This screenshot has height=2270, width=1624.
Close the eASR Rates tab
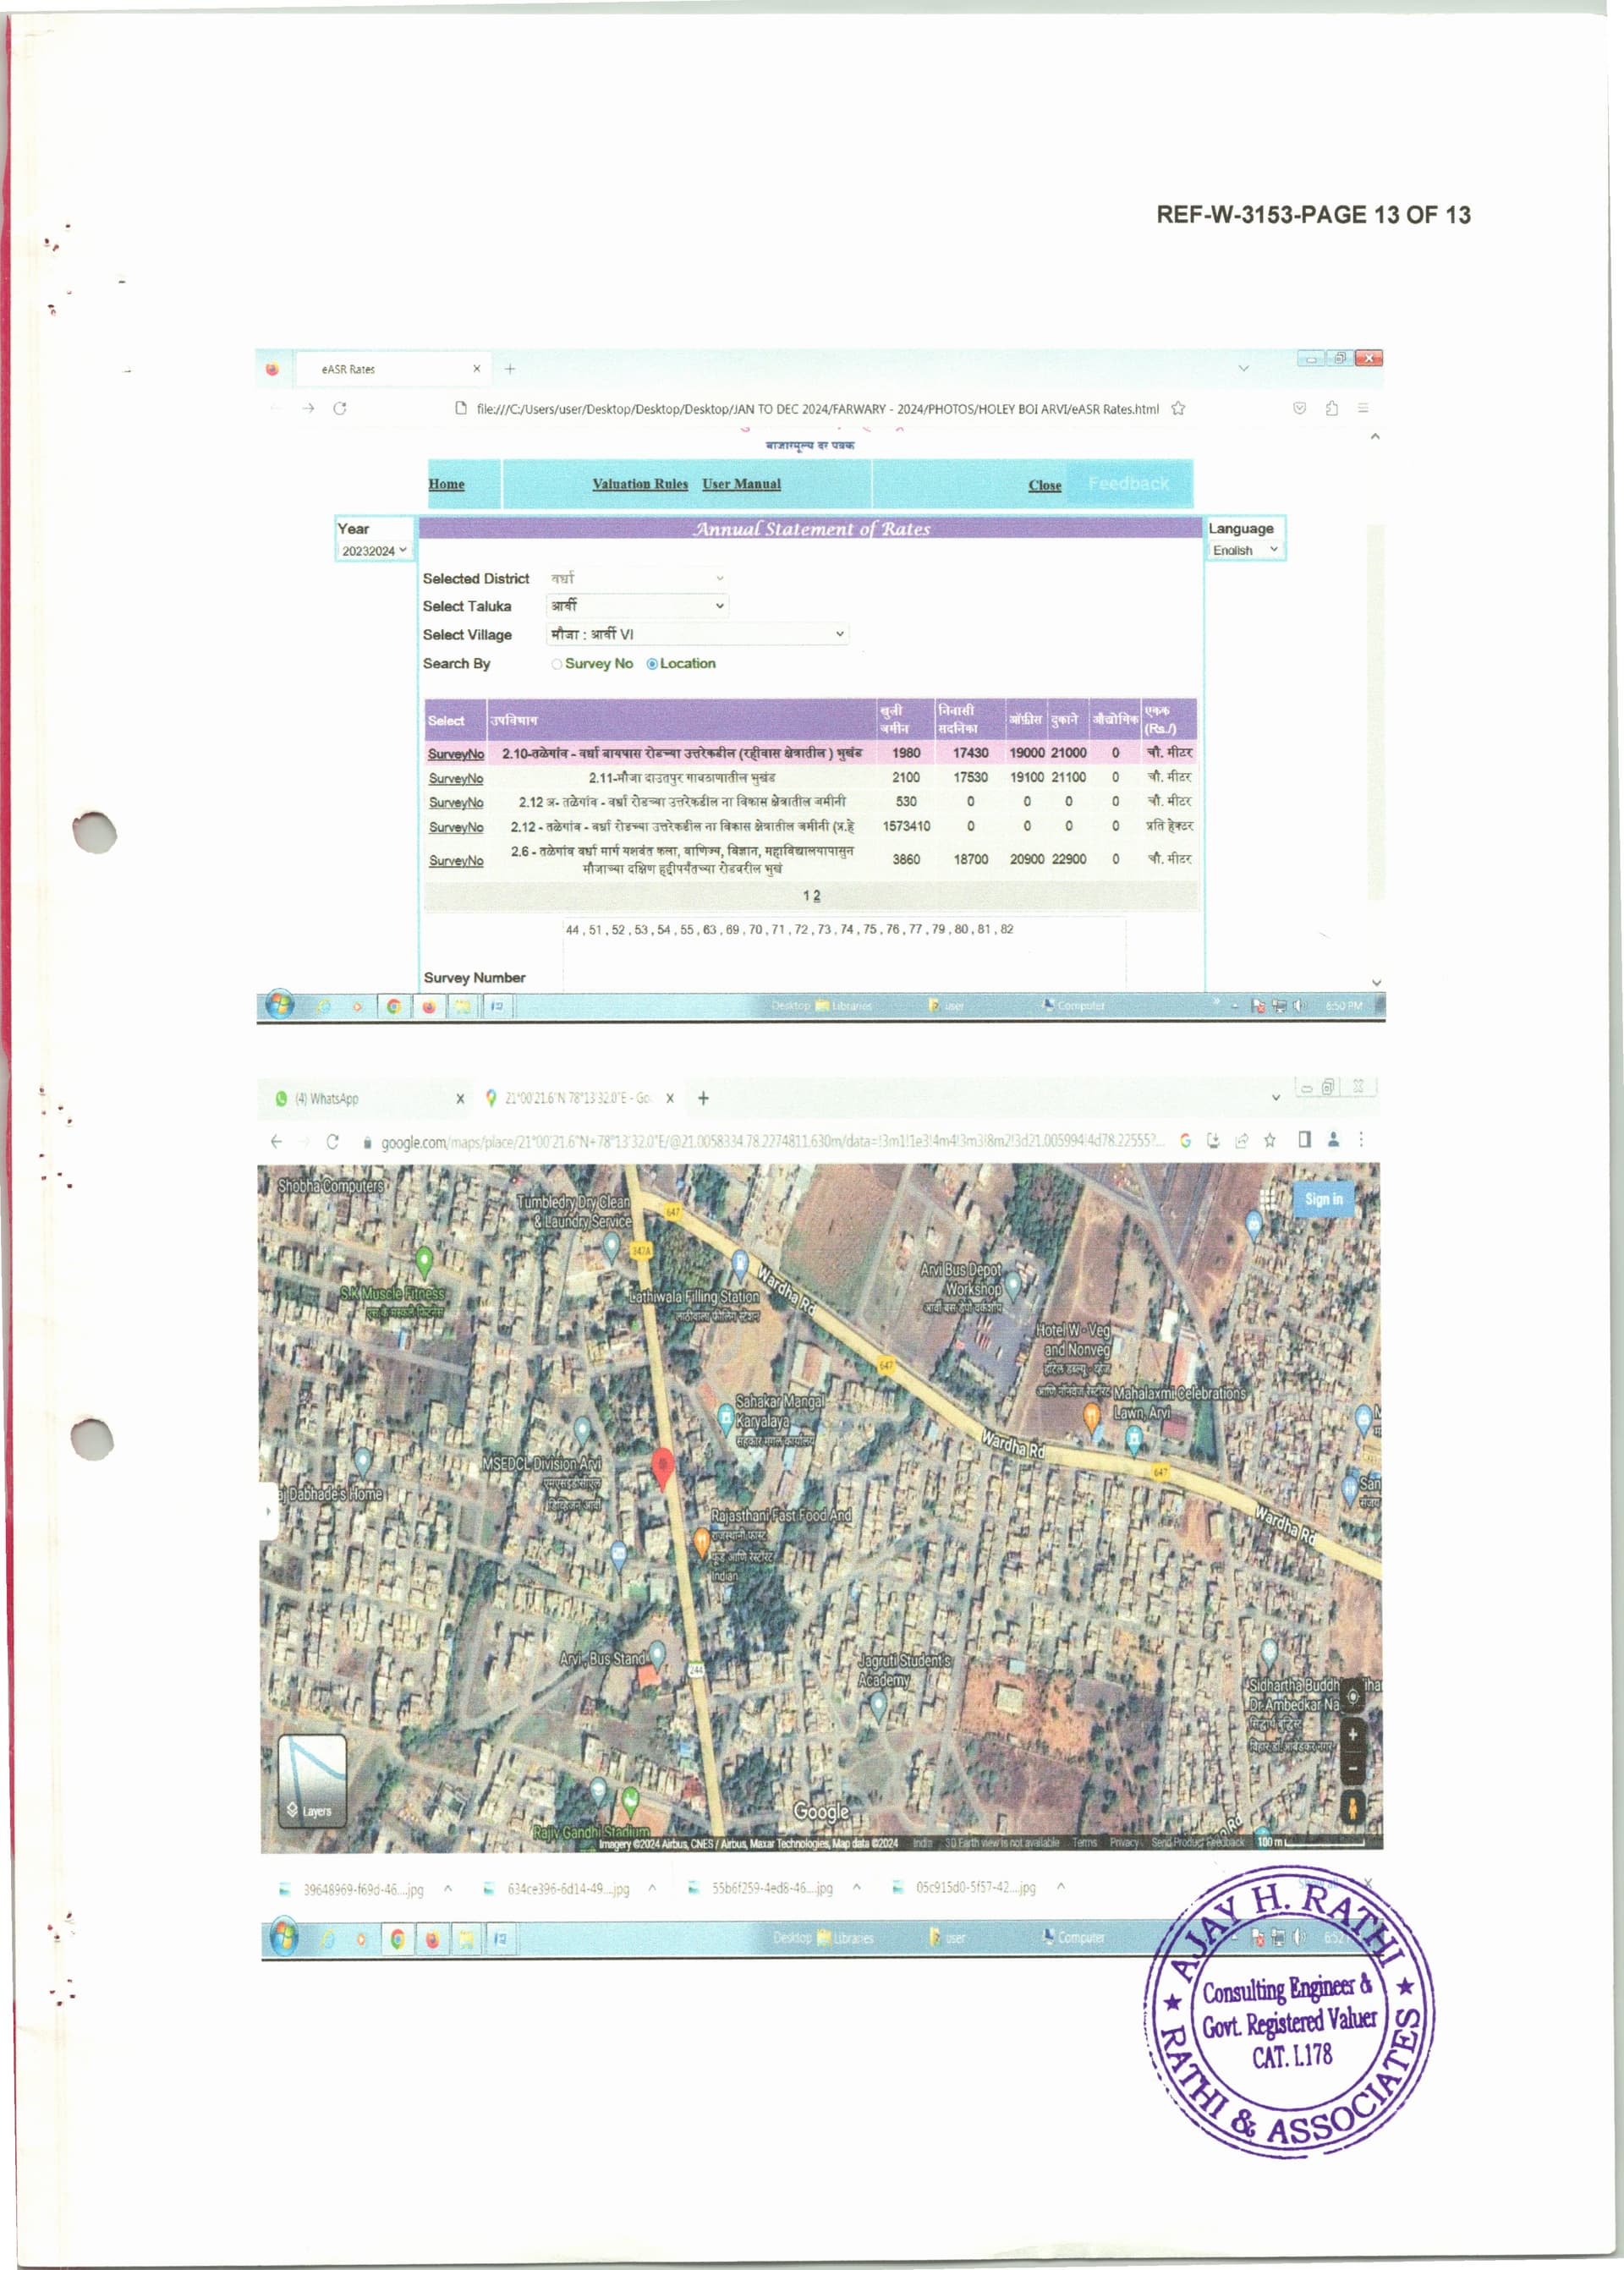[x=477, y=369]
